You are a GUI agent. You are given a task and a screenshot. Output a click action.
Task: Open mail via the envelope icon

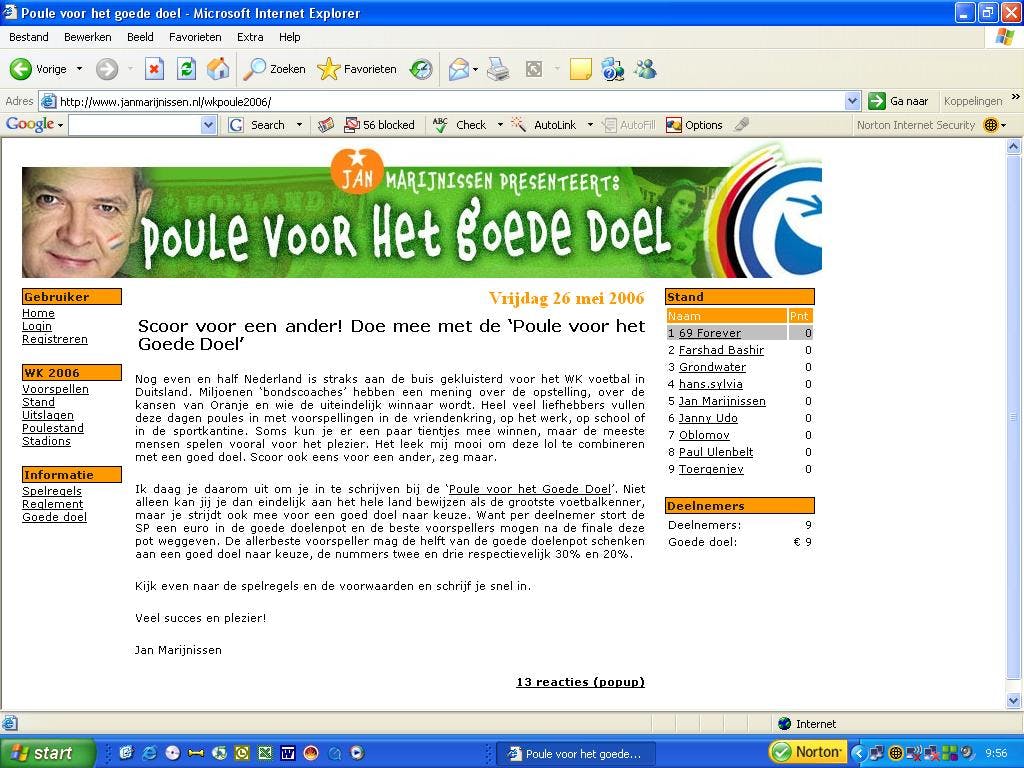point(459,69)
